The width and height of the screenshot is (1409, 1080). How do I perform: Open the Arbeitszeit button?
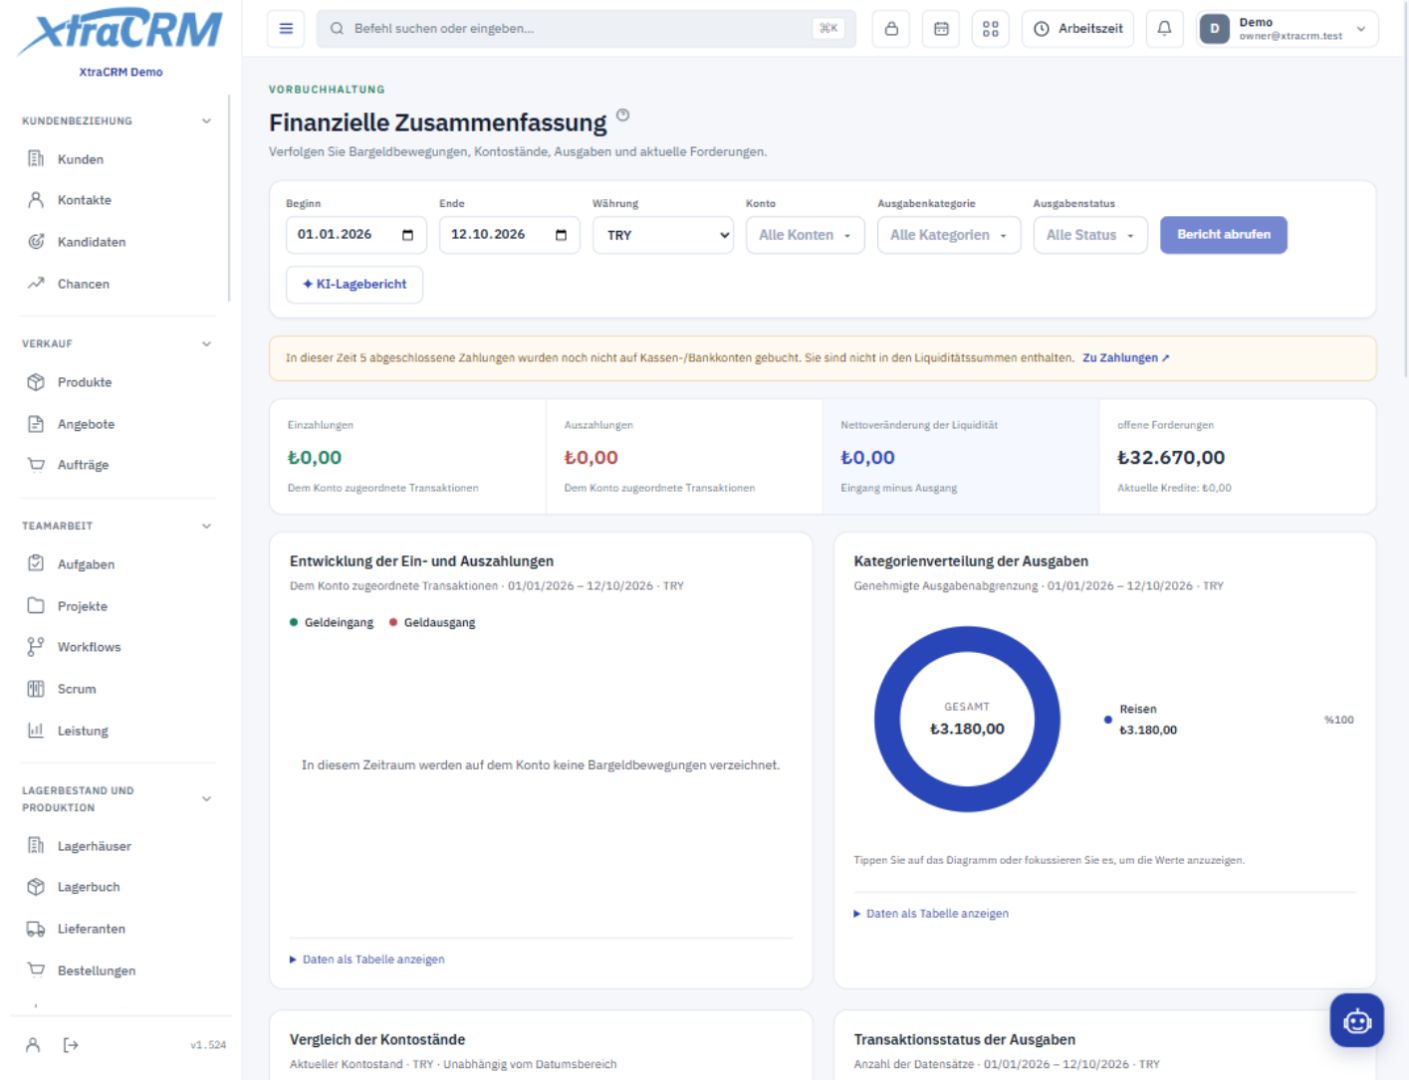pyautogui.click(x=1078, y=29)
